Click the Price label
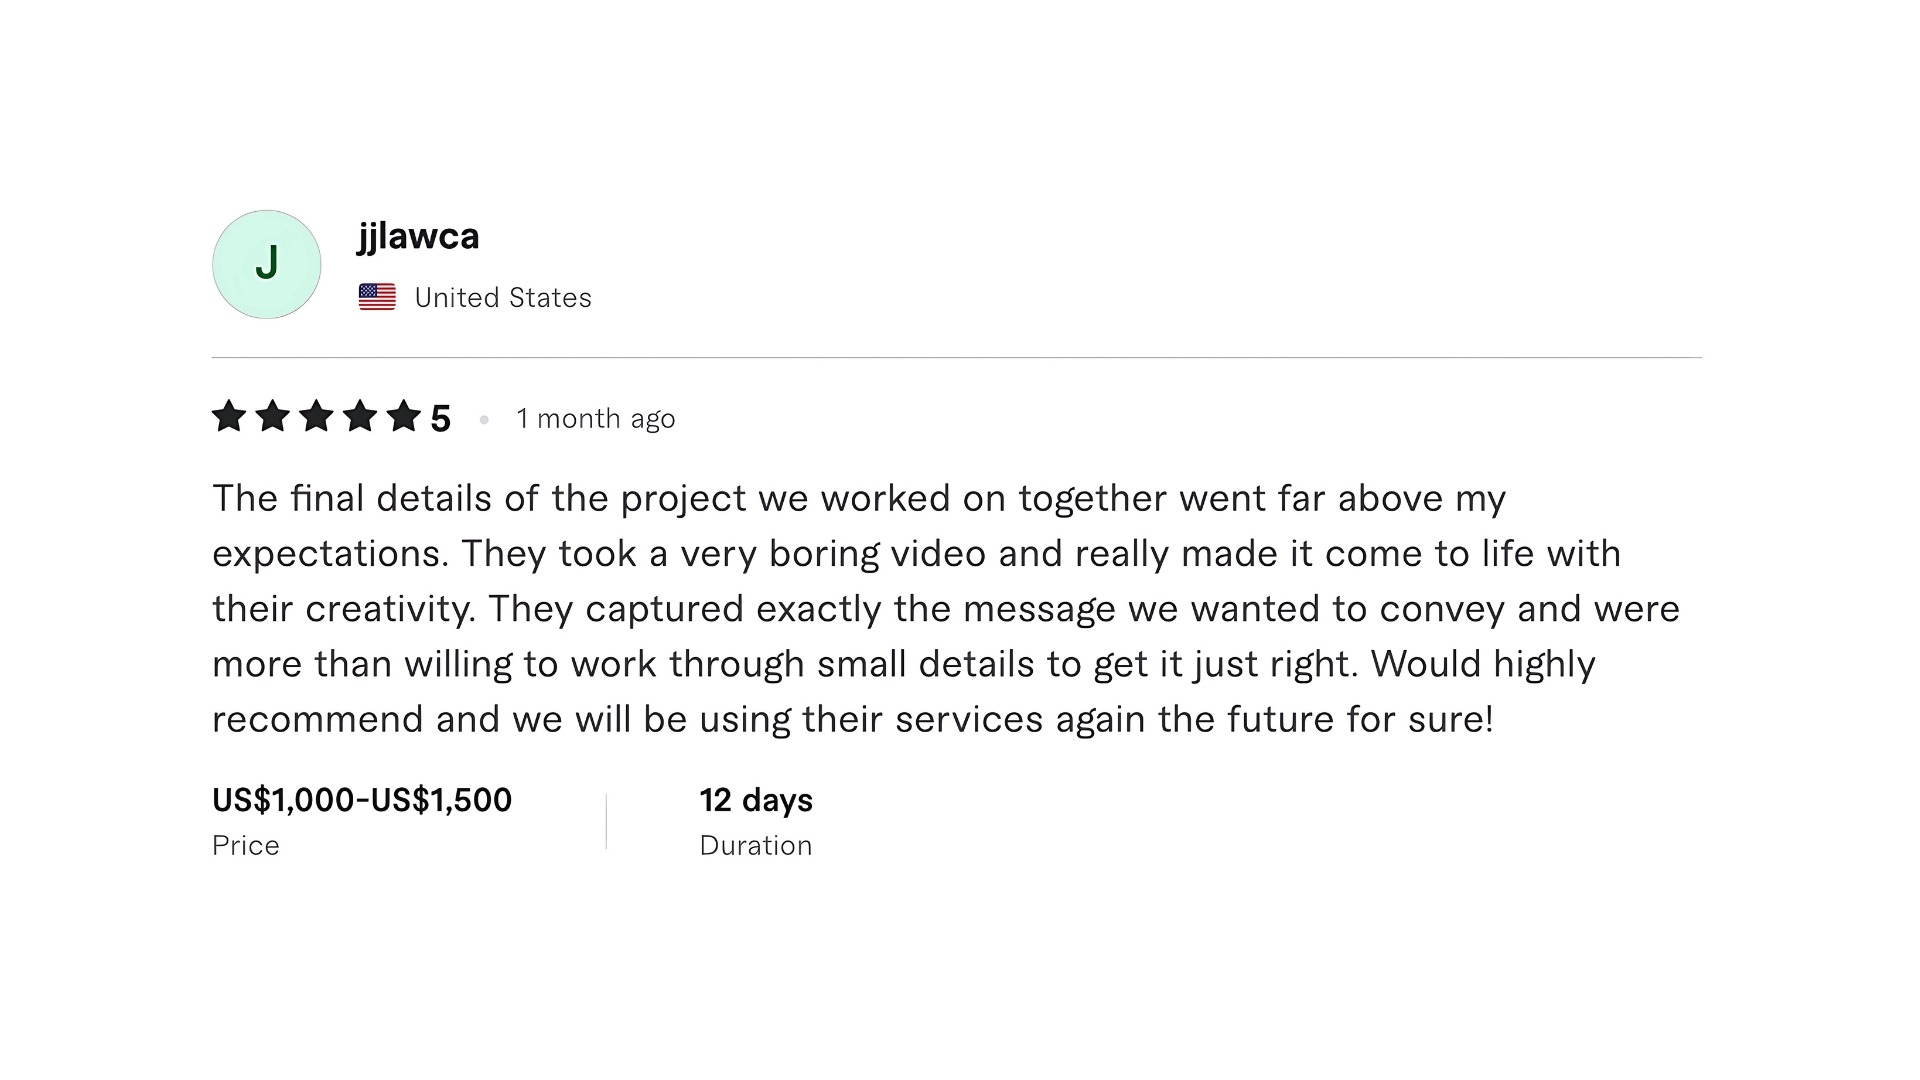1920x1080 pixels. coord(246,846)
